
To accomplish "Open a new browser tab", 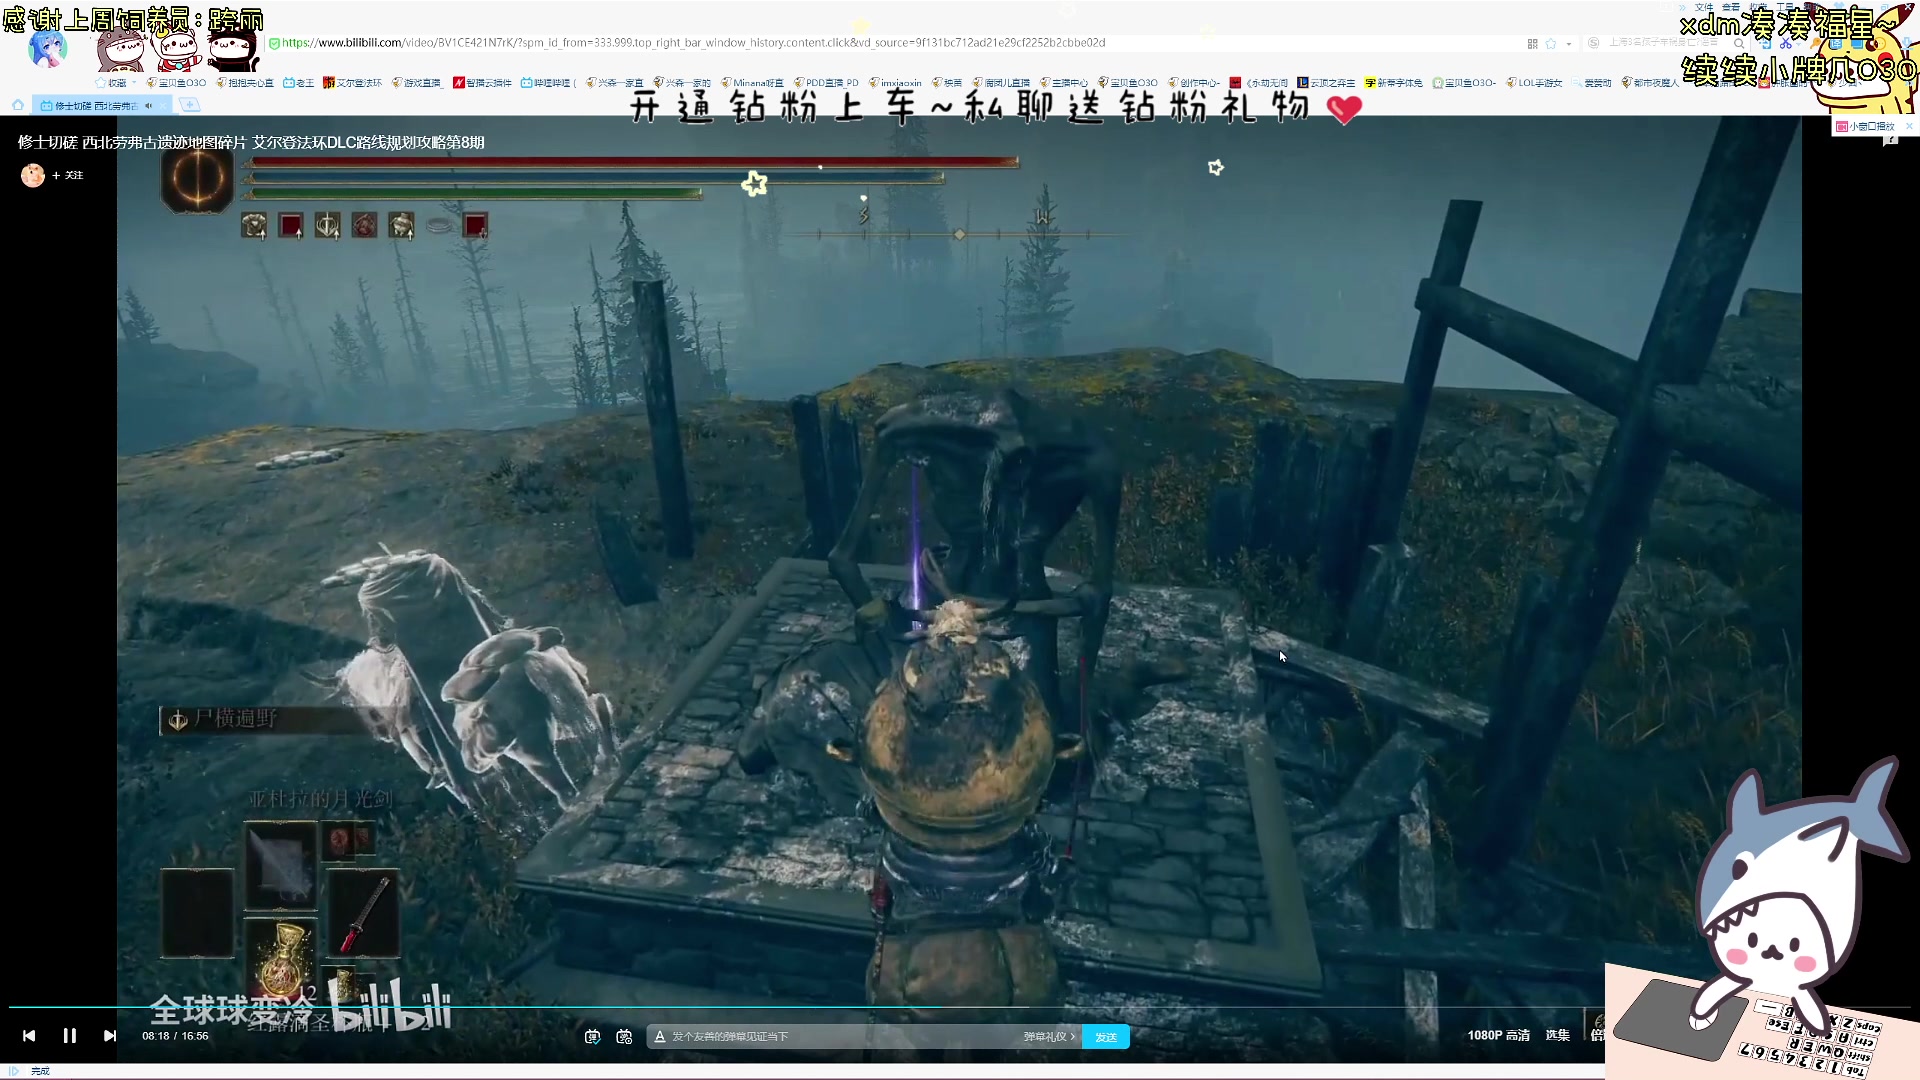I will tap(189, 105).
